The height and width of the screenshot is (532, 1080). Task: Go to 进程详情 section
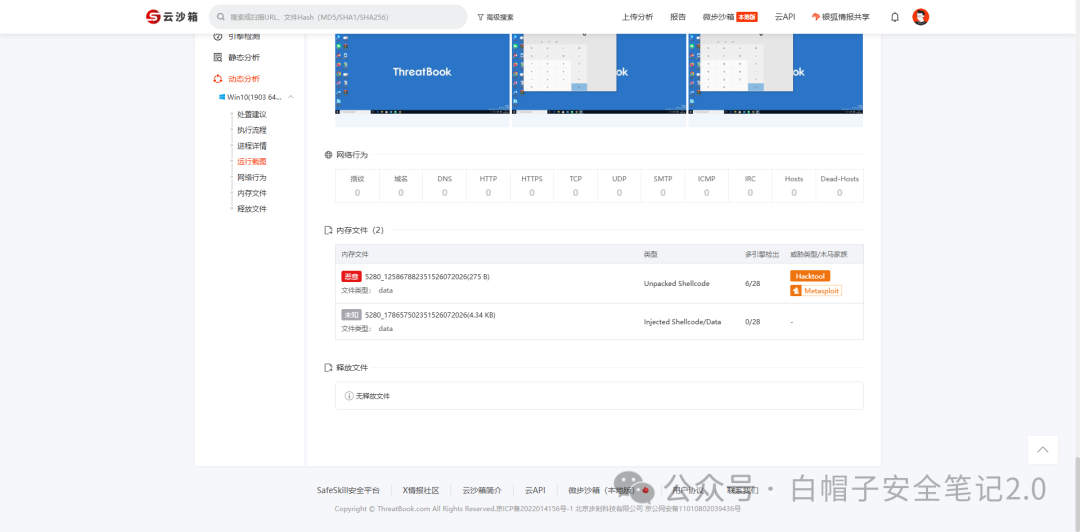click(x=251, y=146)
